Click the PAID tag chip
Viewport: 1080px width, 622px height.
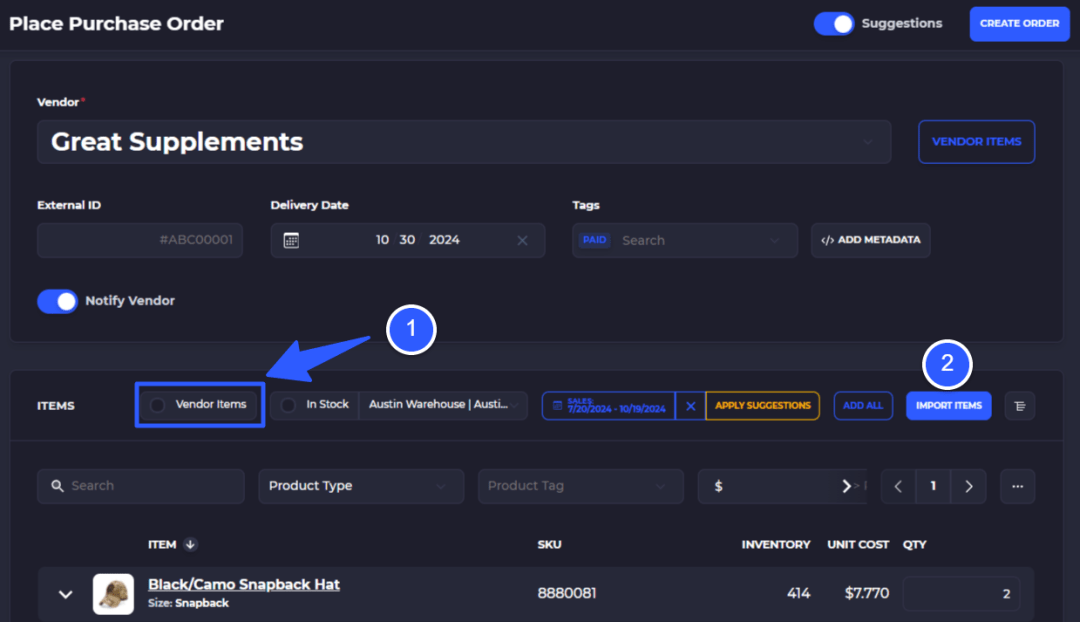tap(594, 240)
